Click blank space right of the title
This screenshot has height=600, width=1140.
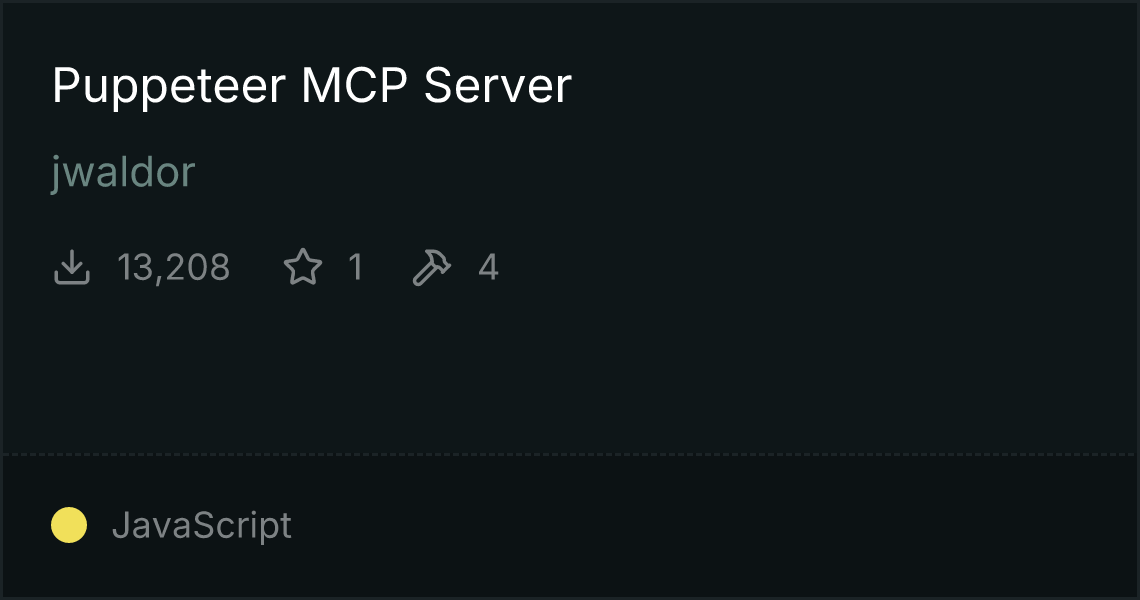pos(851,87)
